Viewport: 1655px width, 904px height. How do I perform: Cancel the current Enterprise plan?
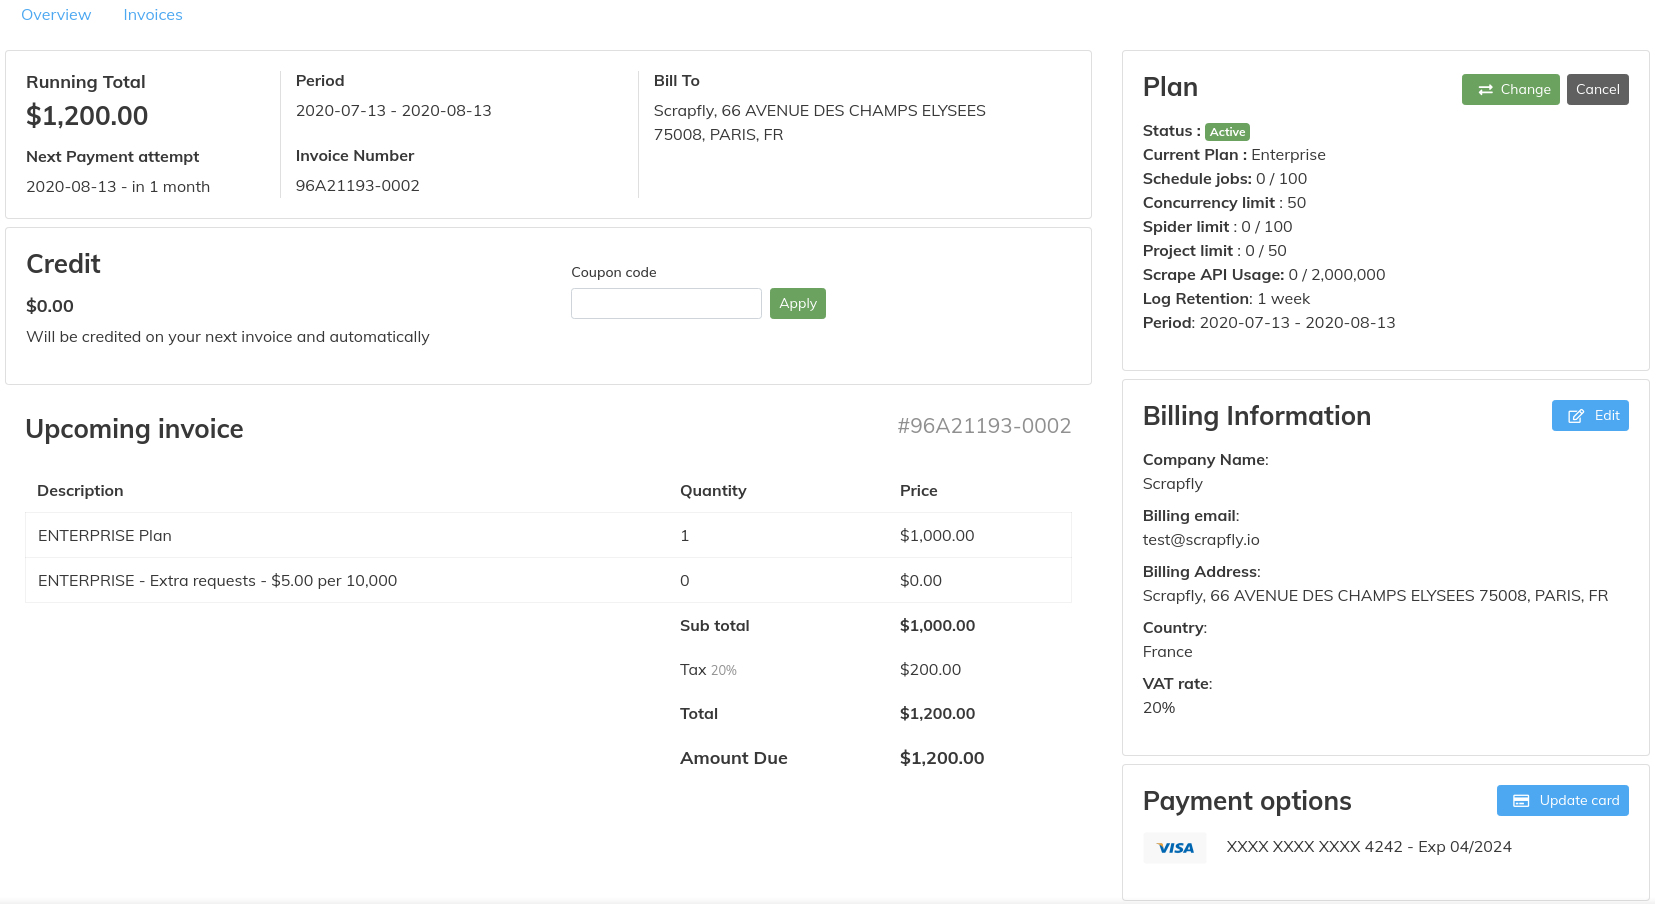pos(1597,89)
